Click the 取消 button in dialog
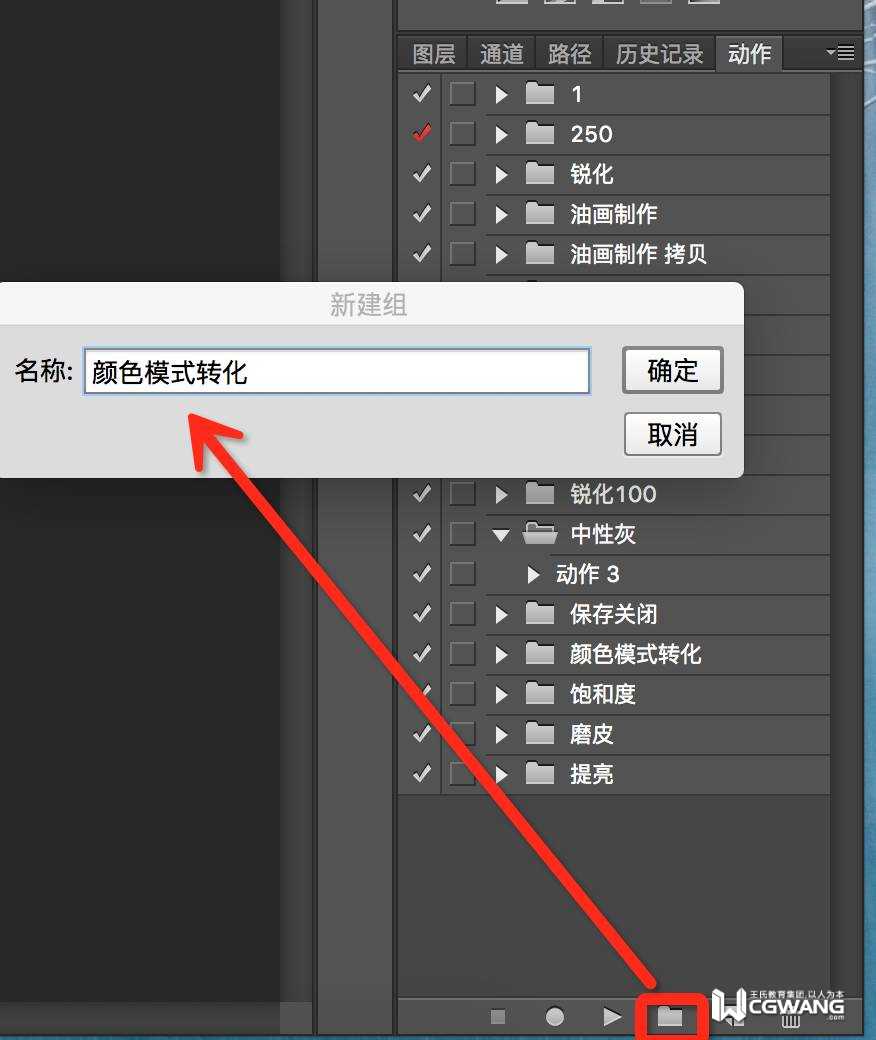876x1040 pixels. (672, 434)
